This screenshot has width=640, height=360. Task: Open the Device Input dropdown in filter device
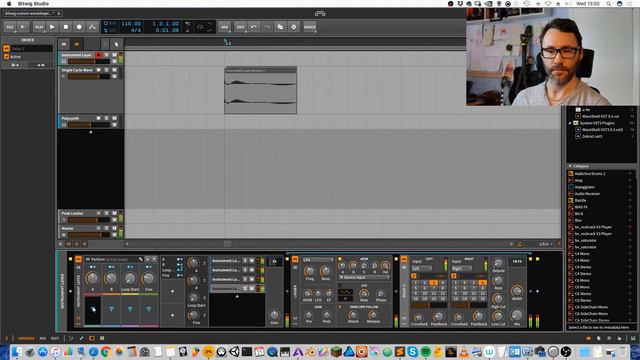[364, 278]
